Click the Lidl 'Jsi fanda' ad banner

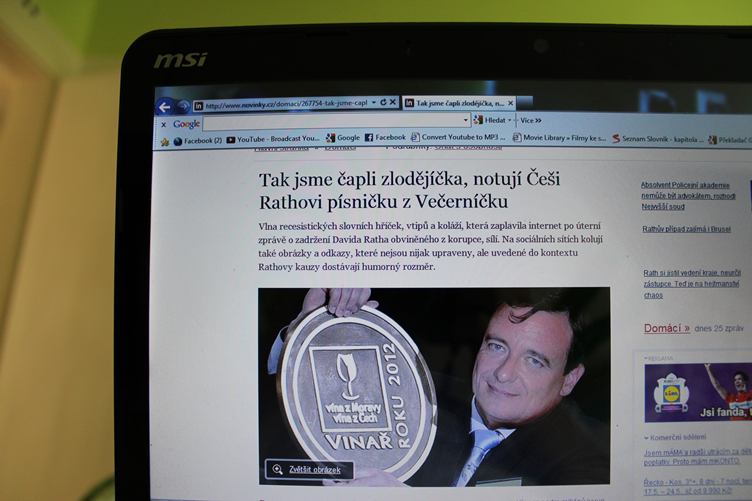(698, 393)
